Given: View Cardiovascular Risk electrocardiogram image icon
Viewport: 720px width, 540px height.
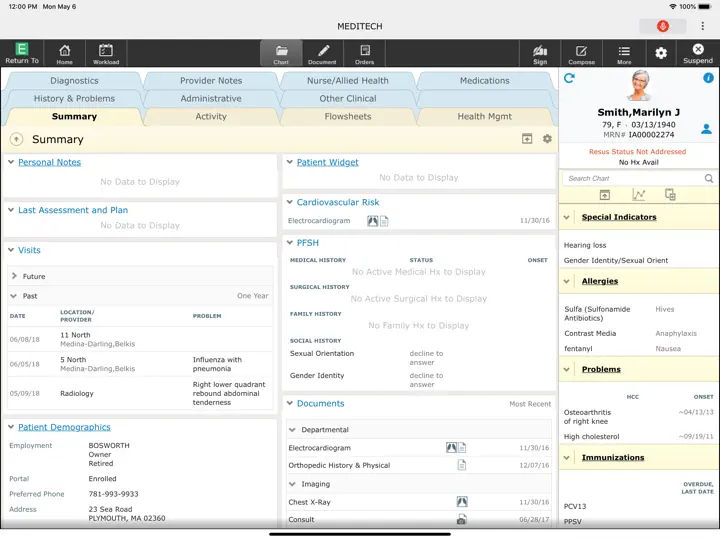Looking at the screenshot, I should point(372,221).
